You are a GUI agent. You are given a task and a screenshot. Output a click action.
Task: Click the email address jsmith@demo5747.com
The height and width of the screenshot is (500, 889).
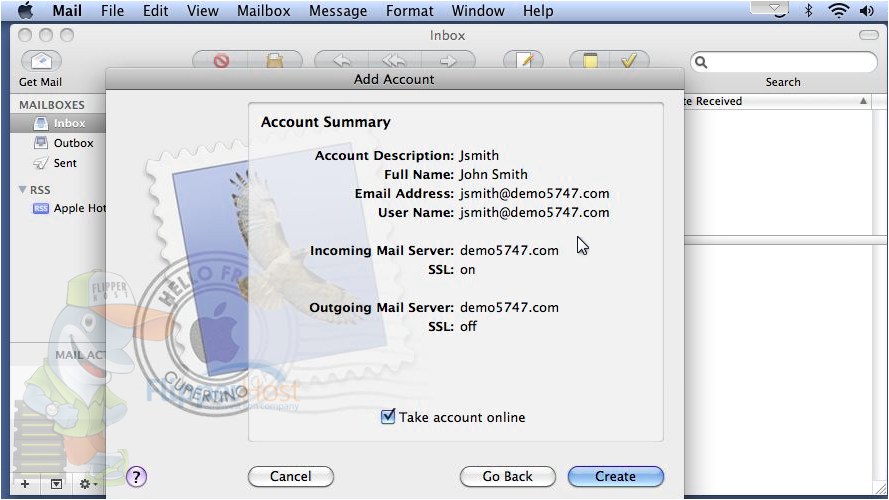(534, 193)
